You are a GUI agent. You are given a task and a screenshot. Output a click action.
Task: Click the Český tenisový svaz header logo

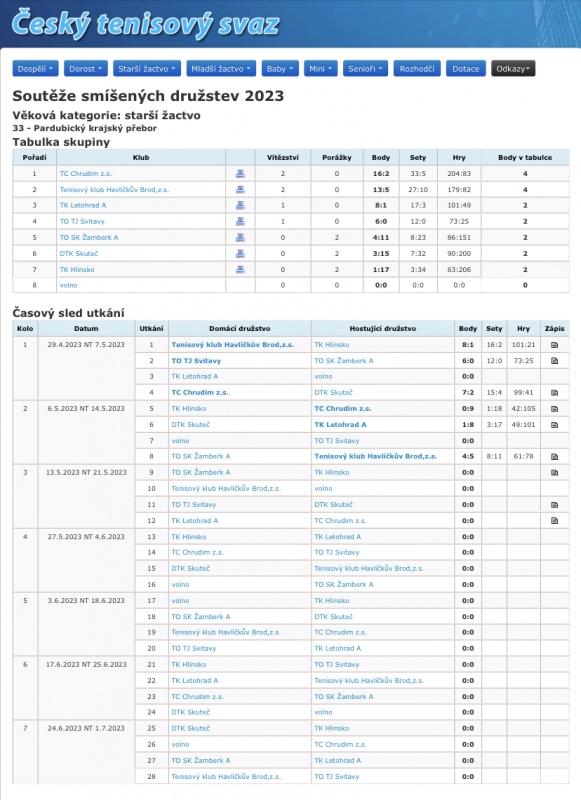coord(145,23)
